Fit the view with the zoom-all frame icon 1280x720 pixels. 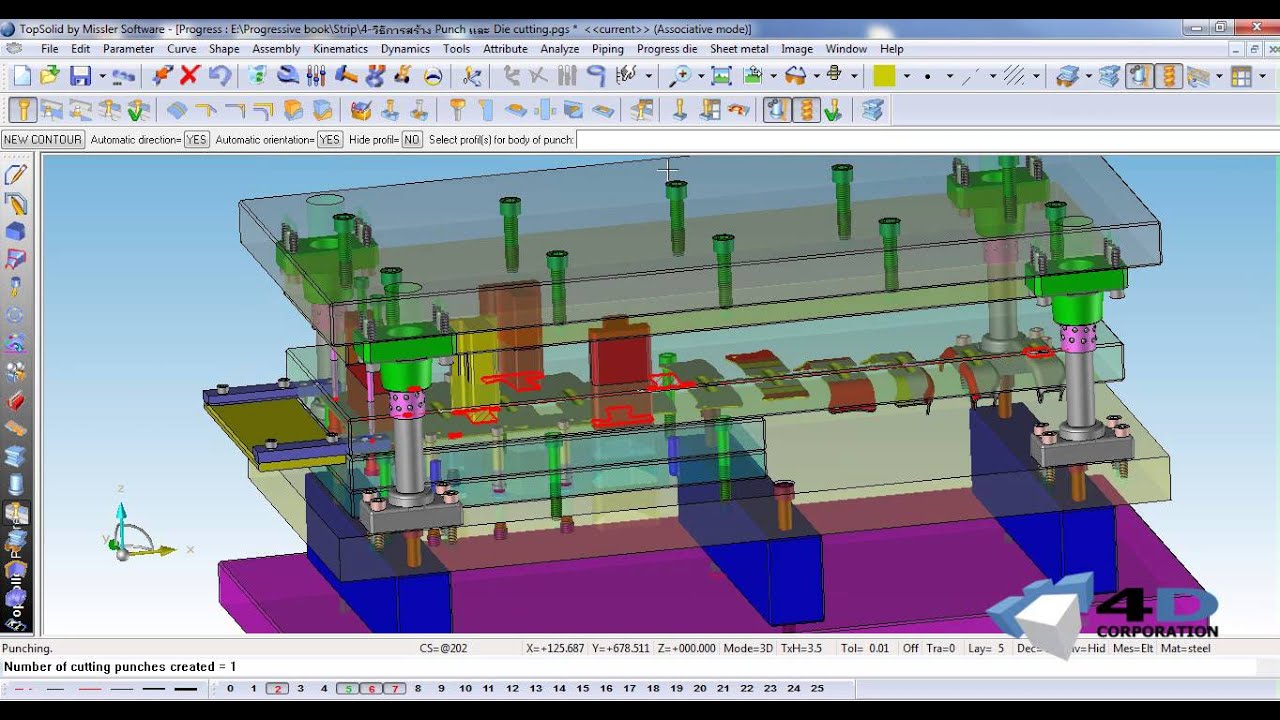721,75
